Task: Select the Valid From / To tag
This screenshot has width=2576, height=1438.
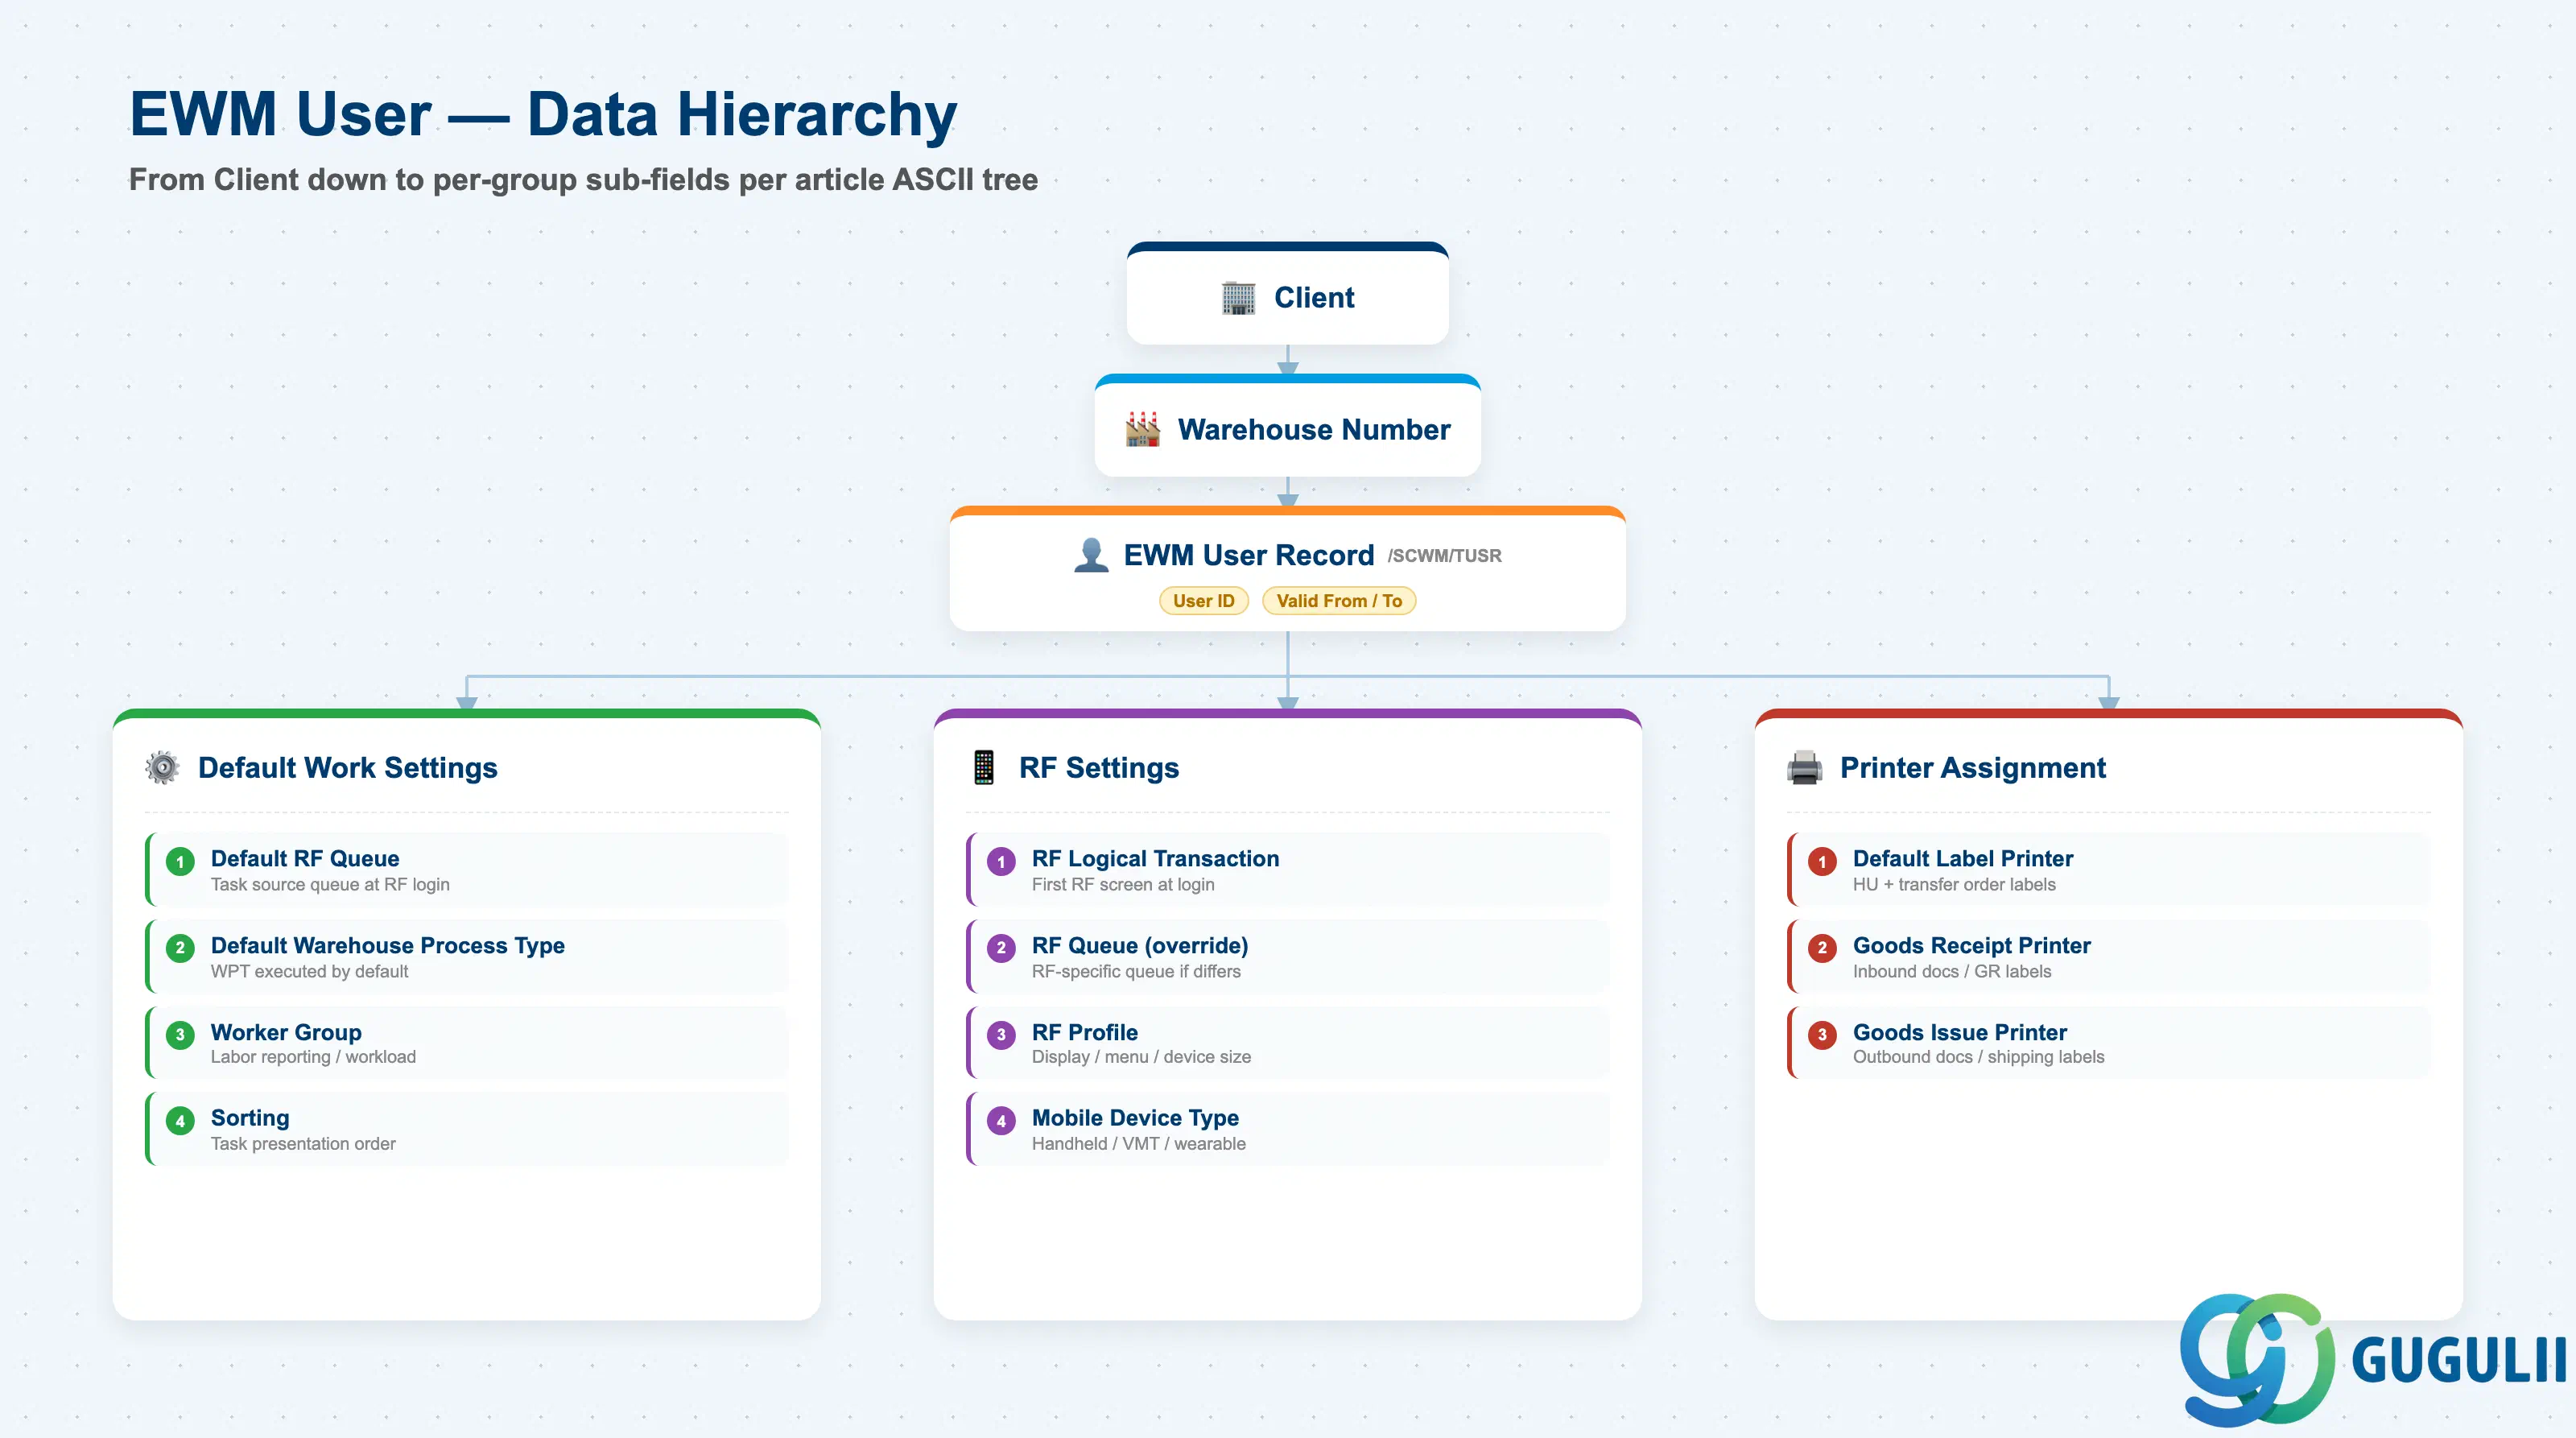Action: [x=1339, y=601]
